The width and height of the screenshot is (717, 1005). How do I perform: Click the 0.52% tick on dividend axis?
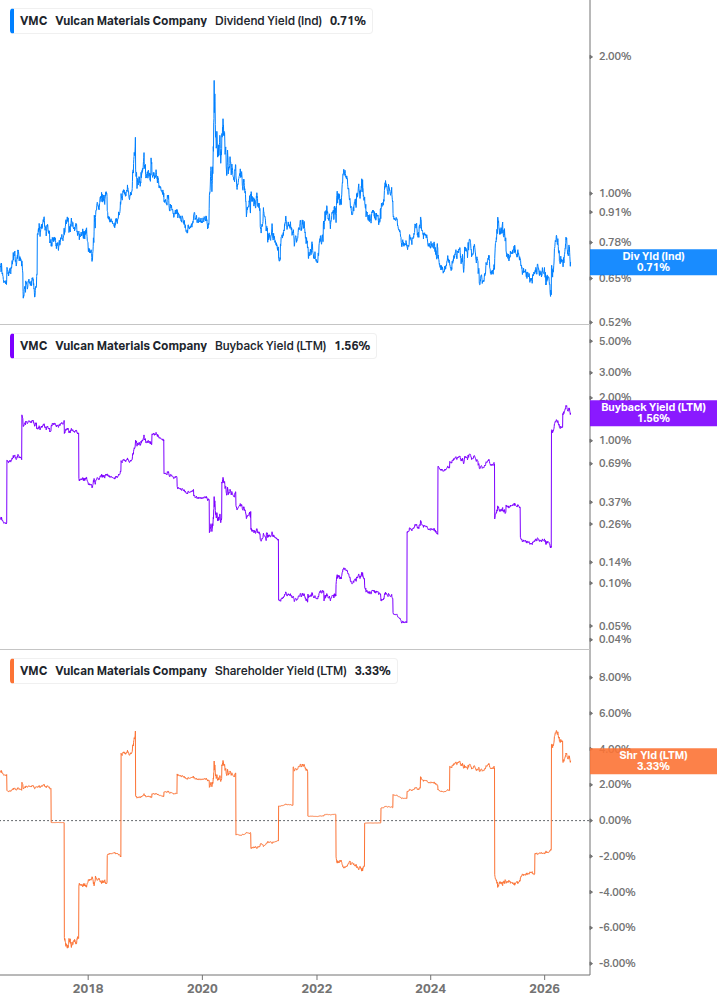[614, 322]
